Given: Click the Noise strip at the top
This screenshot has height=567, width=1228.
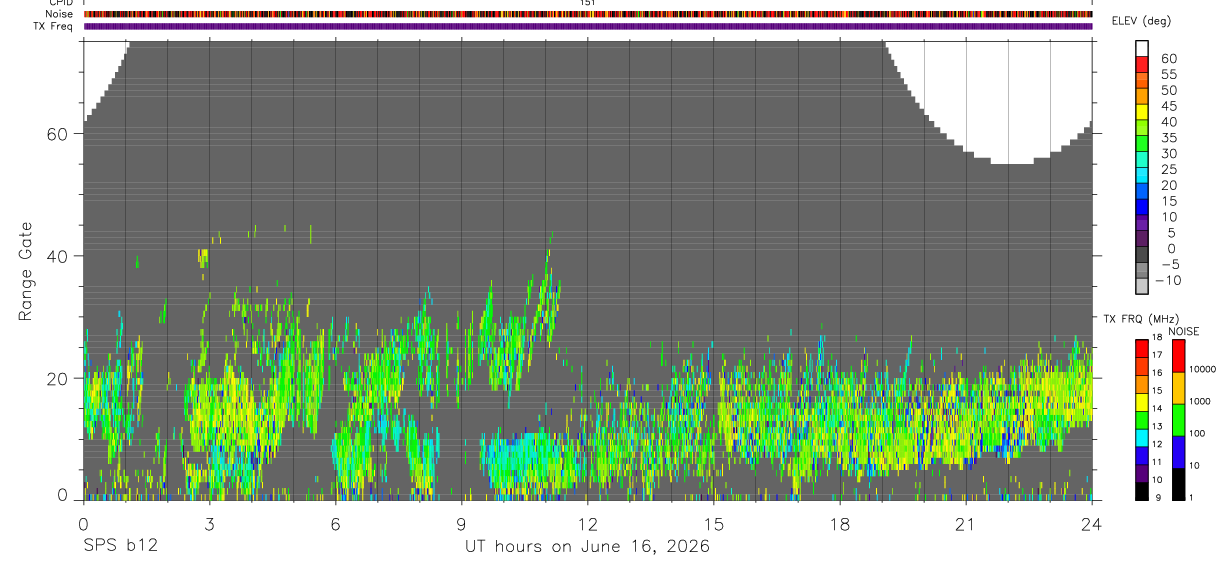Looking at the screenshot, I should click(588, 14).
